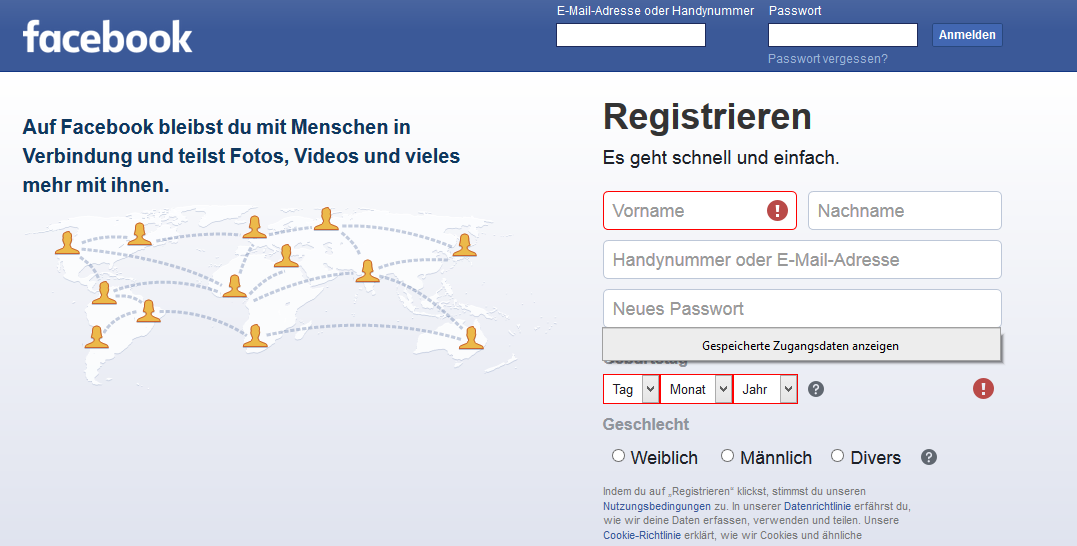Click the Facebook logo

[x=107, y=36]
